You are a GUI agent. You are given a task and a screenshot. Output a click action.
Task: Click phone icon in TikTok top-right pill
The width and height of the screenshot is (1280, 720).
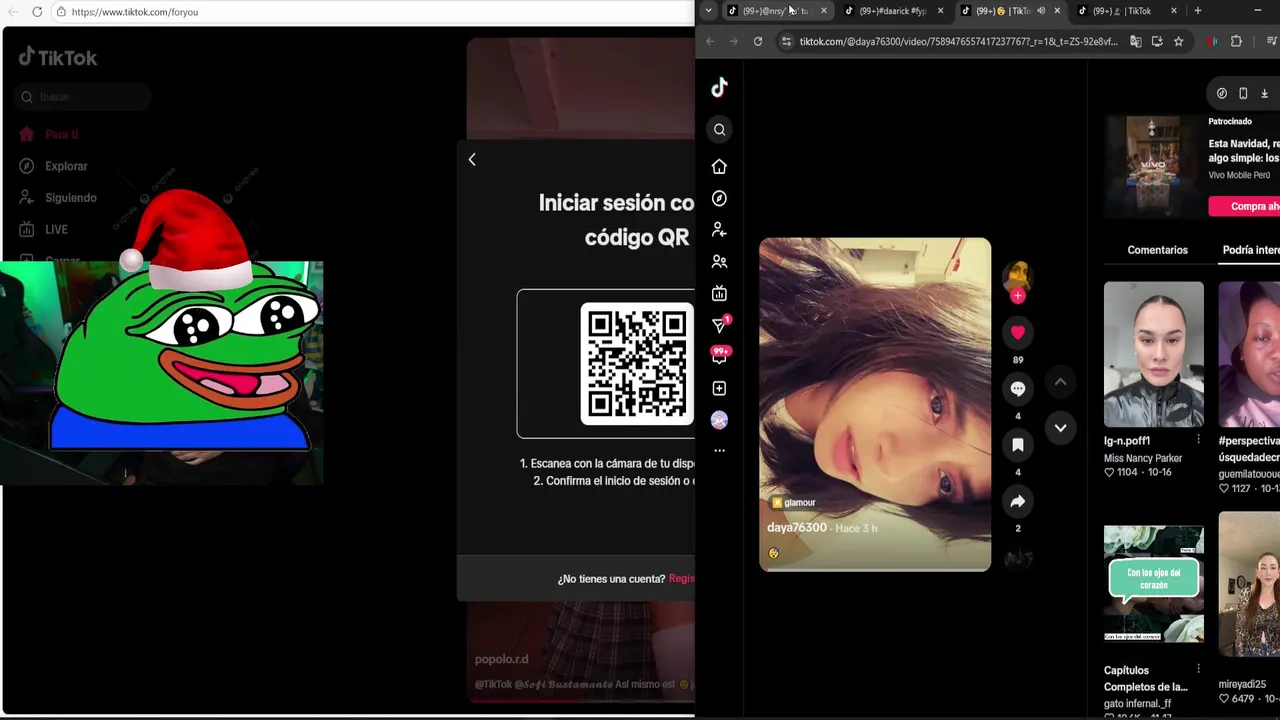click(1243, 93)
